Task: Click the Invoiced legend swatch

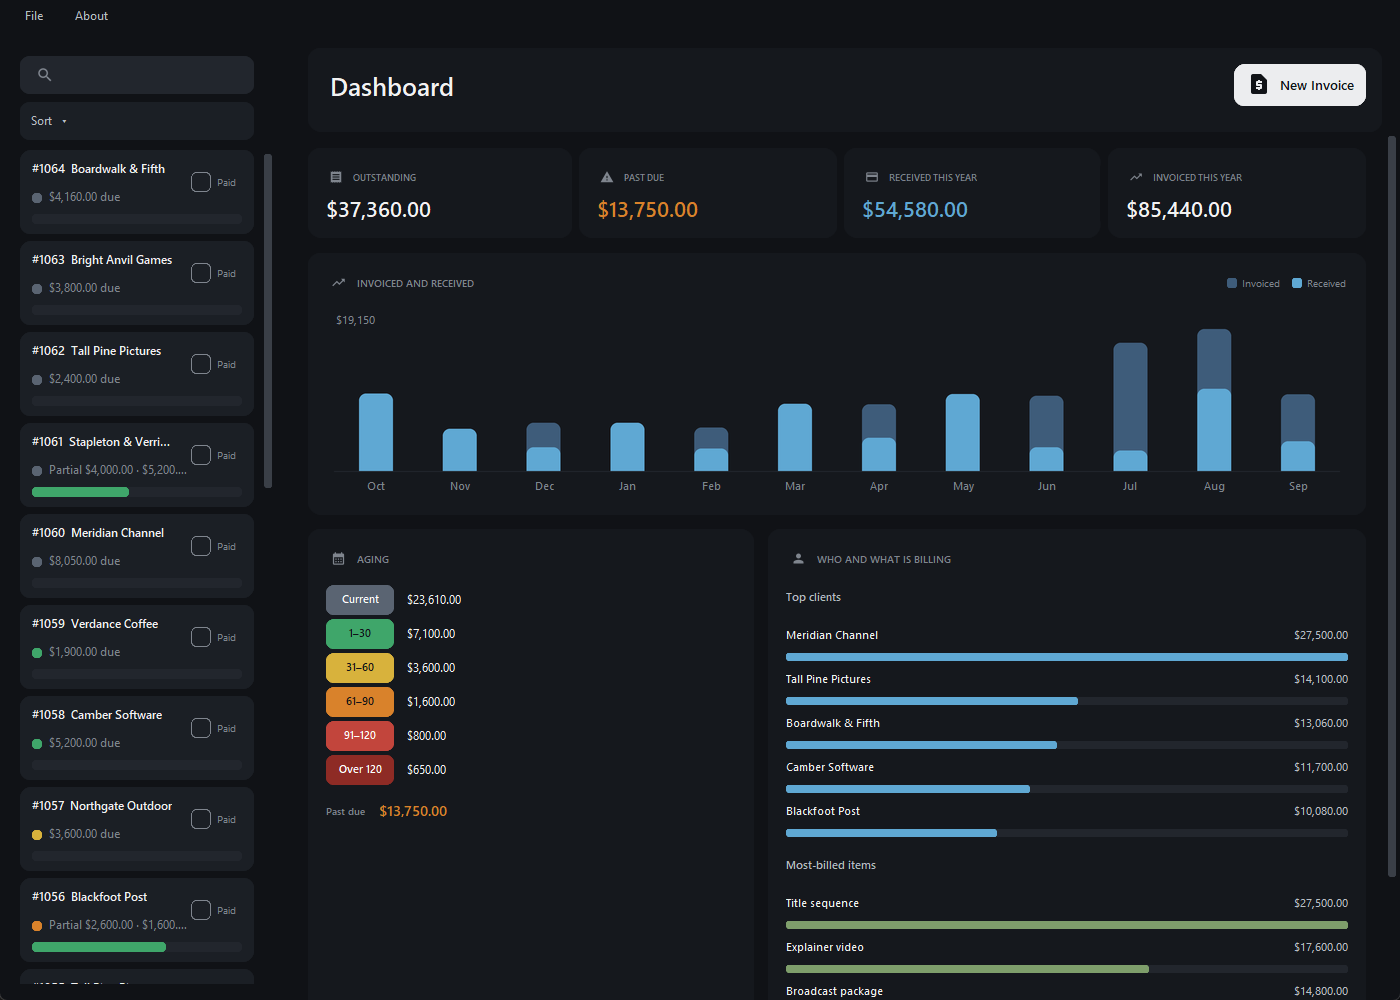Action: (x=1232, y=283)
